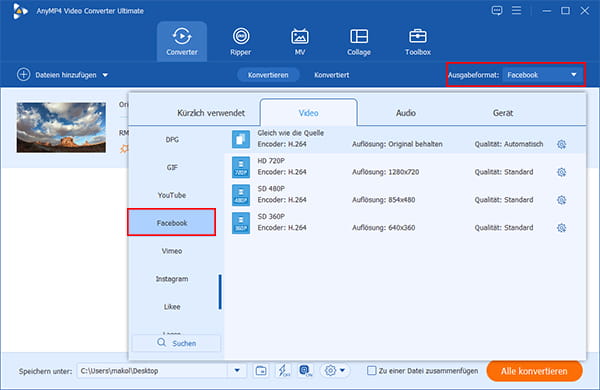Image resolution: width=600 pixels, height=390 pixels.
Task: Switch to the Audio tab
Action: point(406,113)
